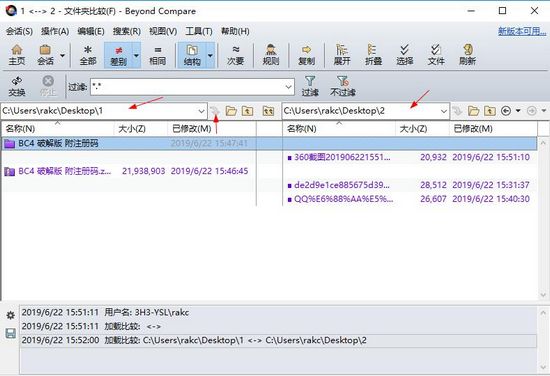Select the BC4 破解版 附注册码 folder row

(129, 143)
